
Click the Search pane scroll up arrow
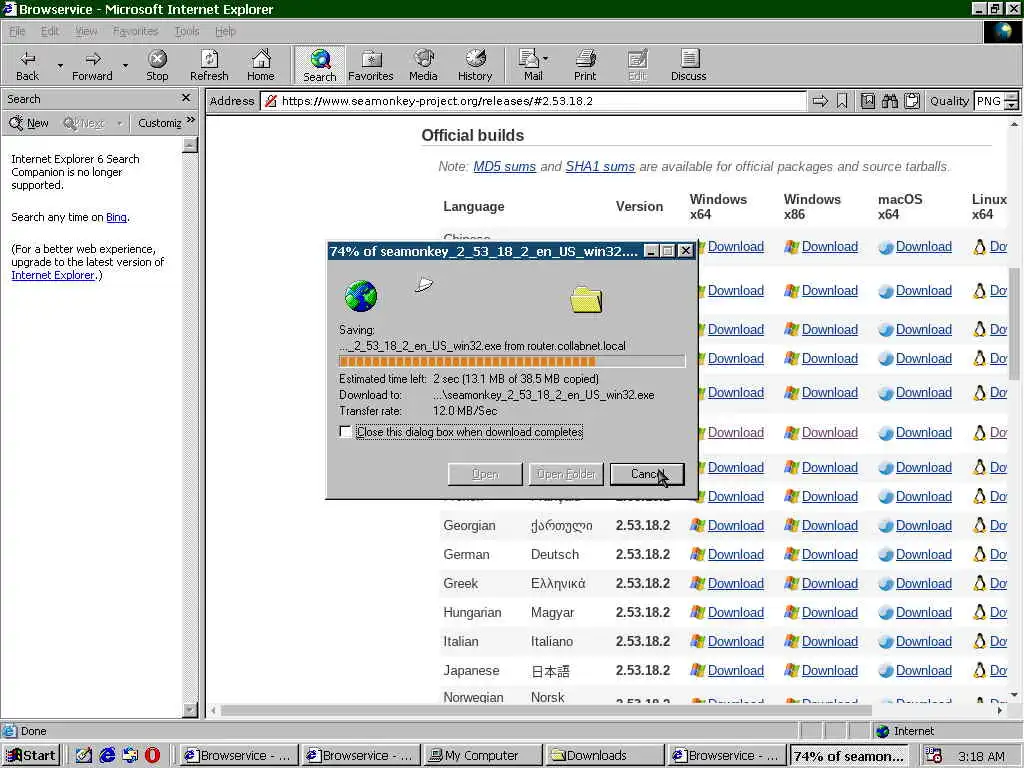(190, 144)
